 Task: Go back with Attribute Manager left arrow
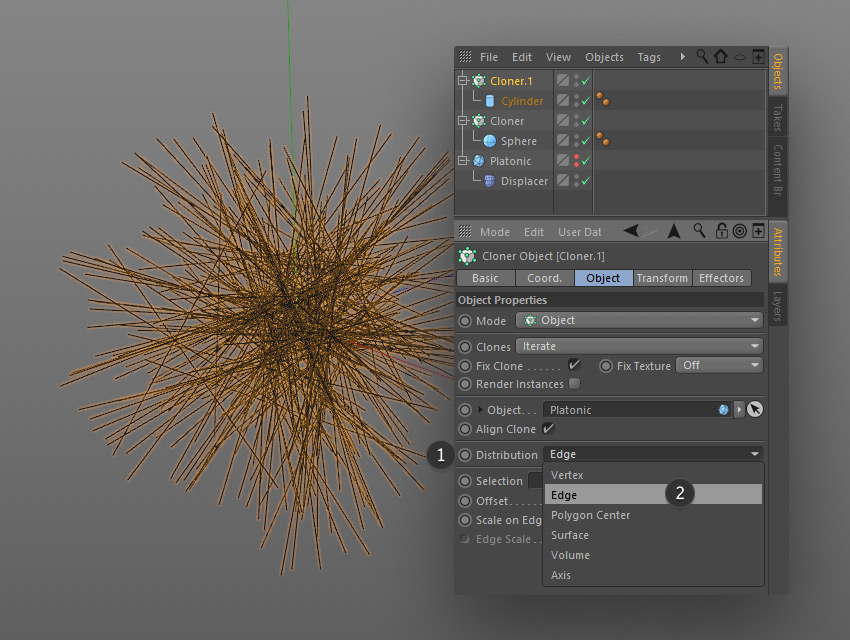630,231
